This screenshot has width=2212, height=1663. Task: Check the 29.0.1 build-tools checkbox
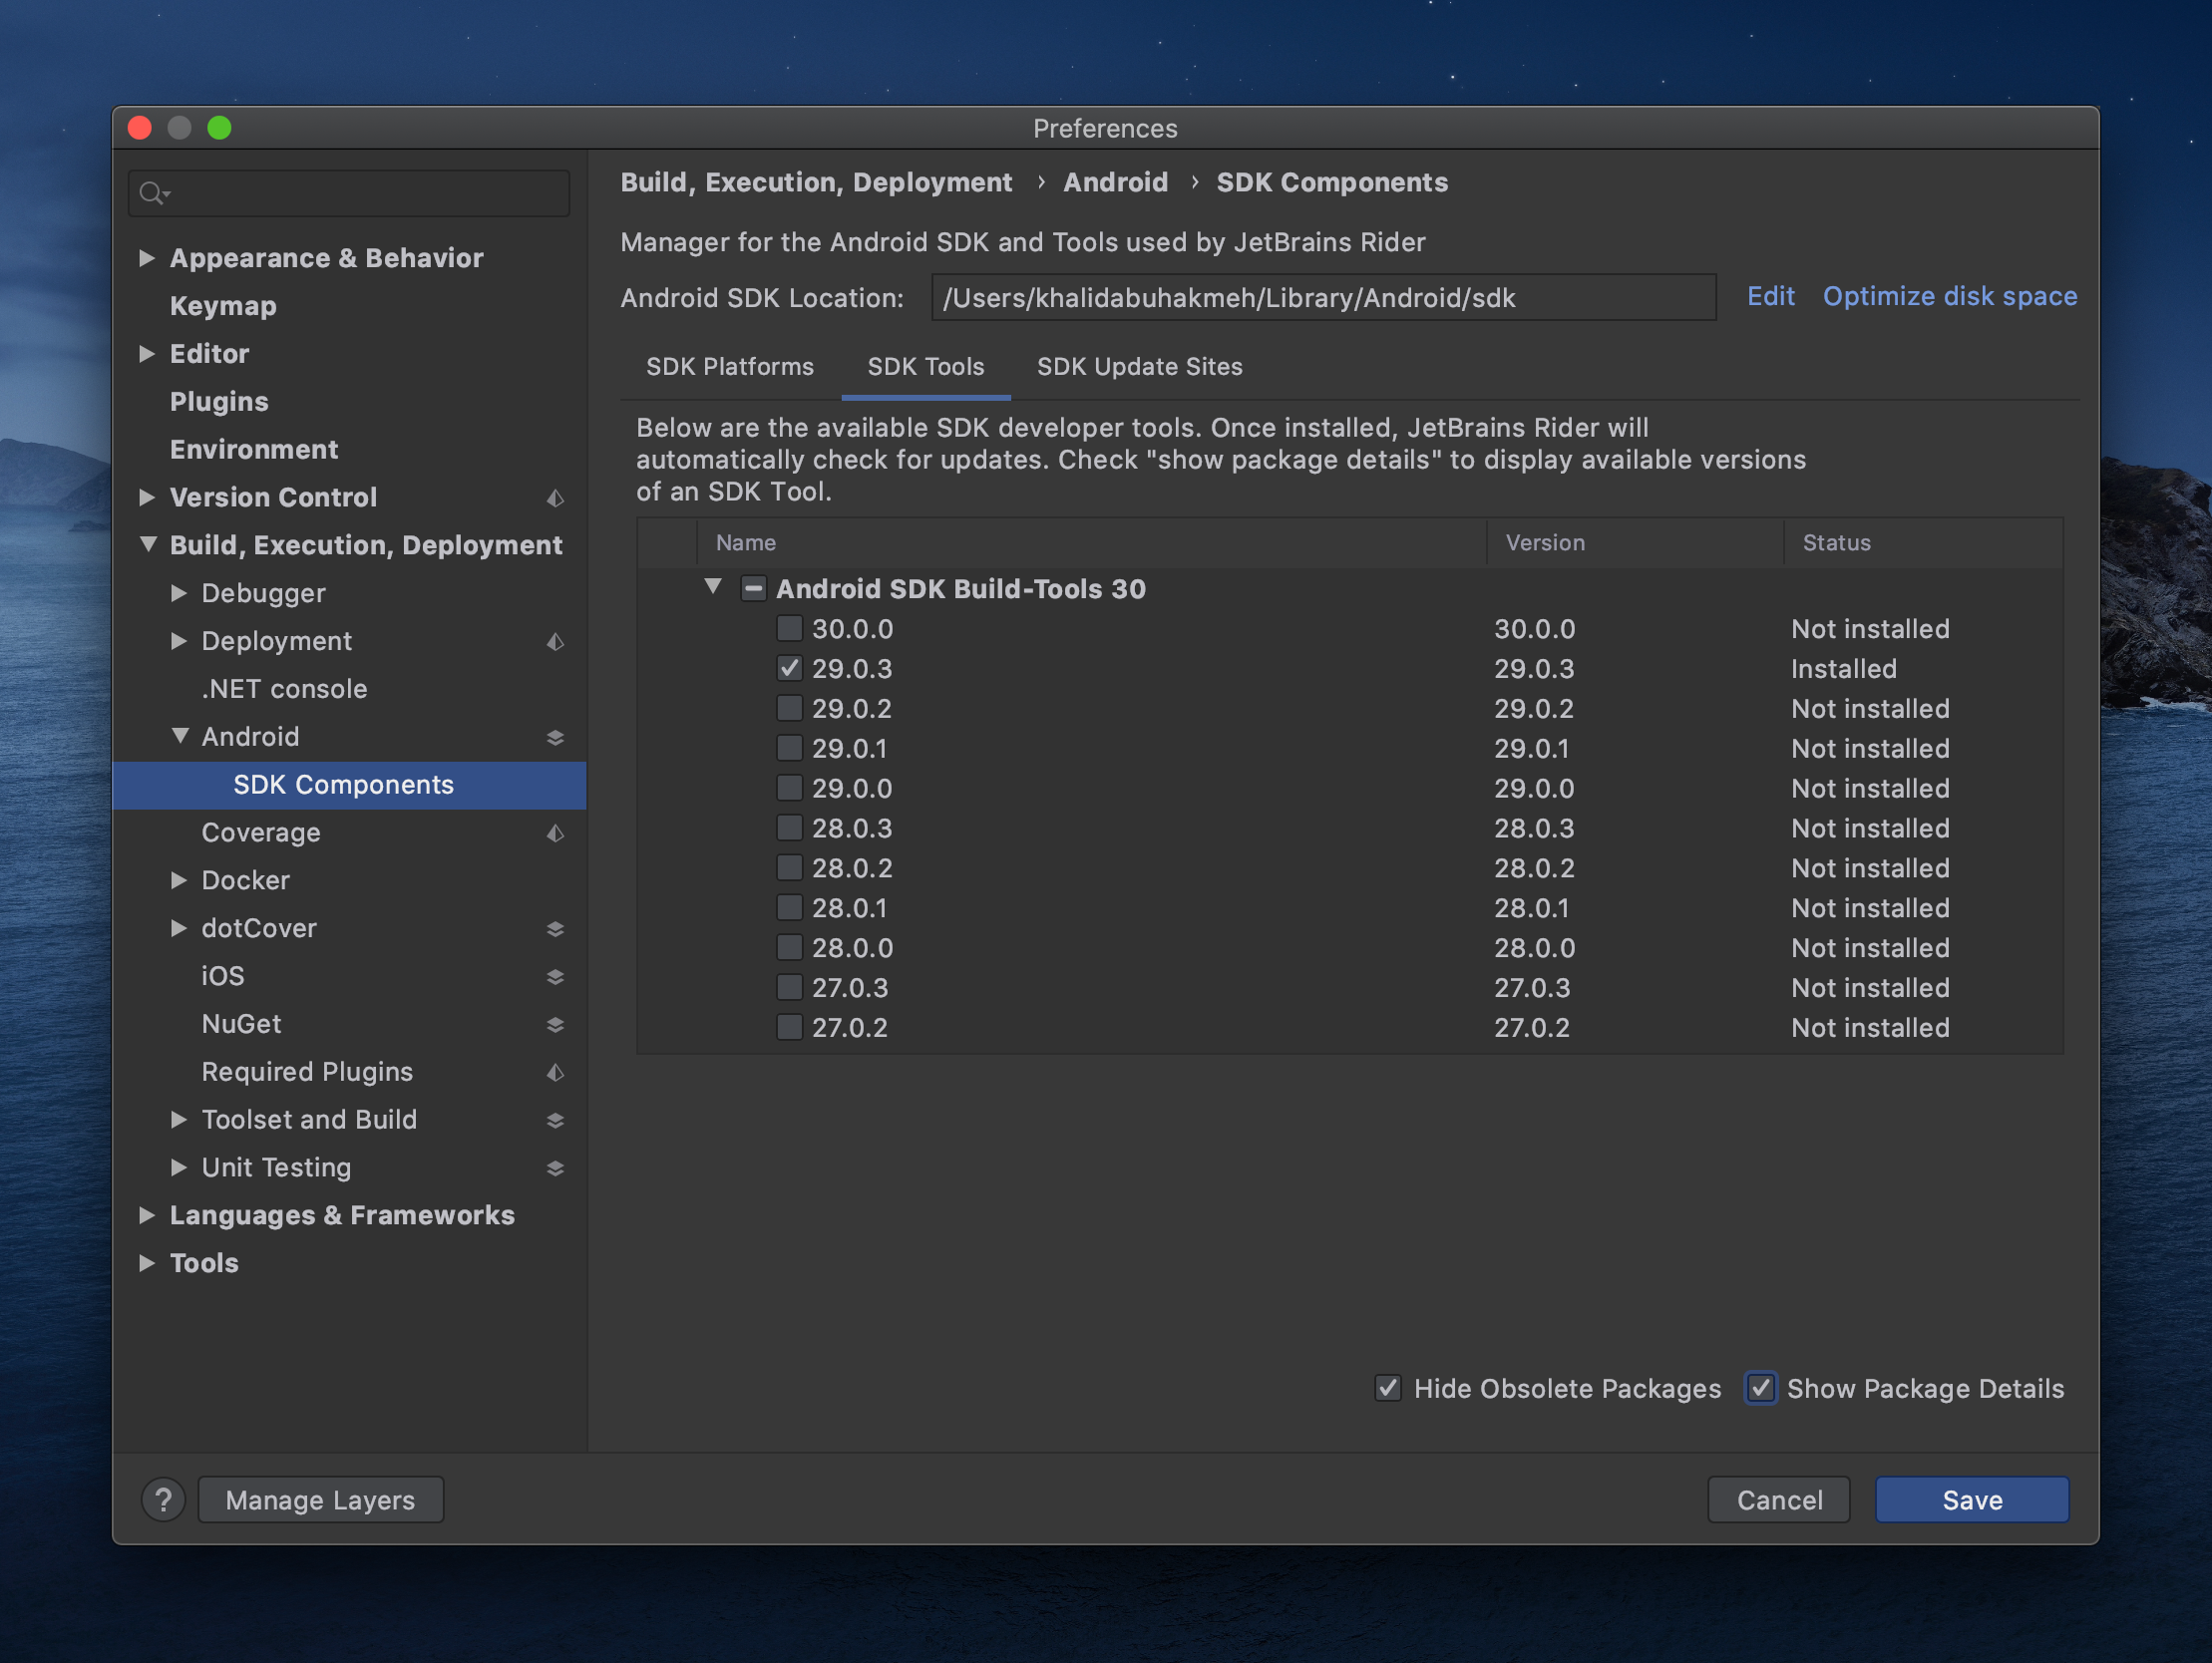coord(790,748)
